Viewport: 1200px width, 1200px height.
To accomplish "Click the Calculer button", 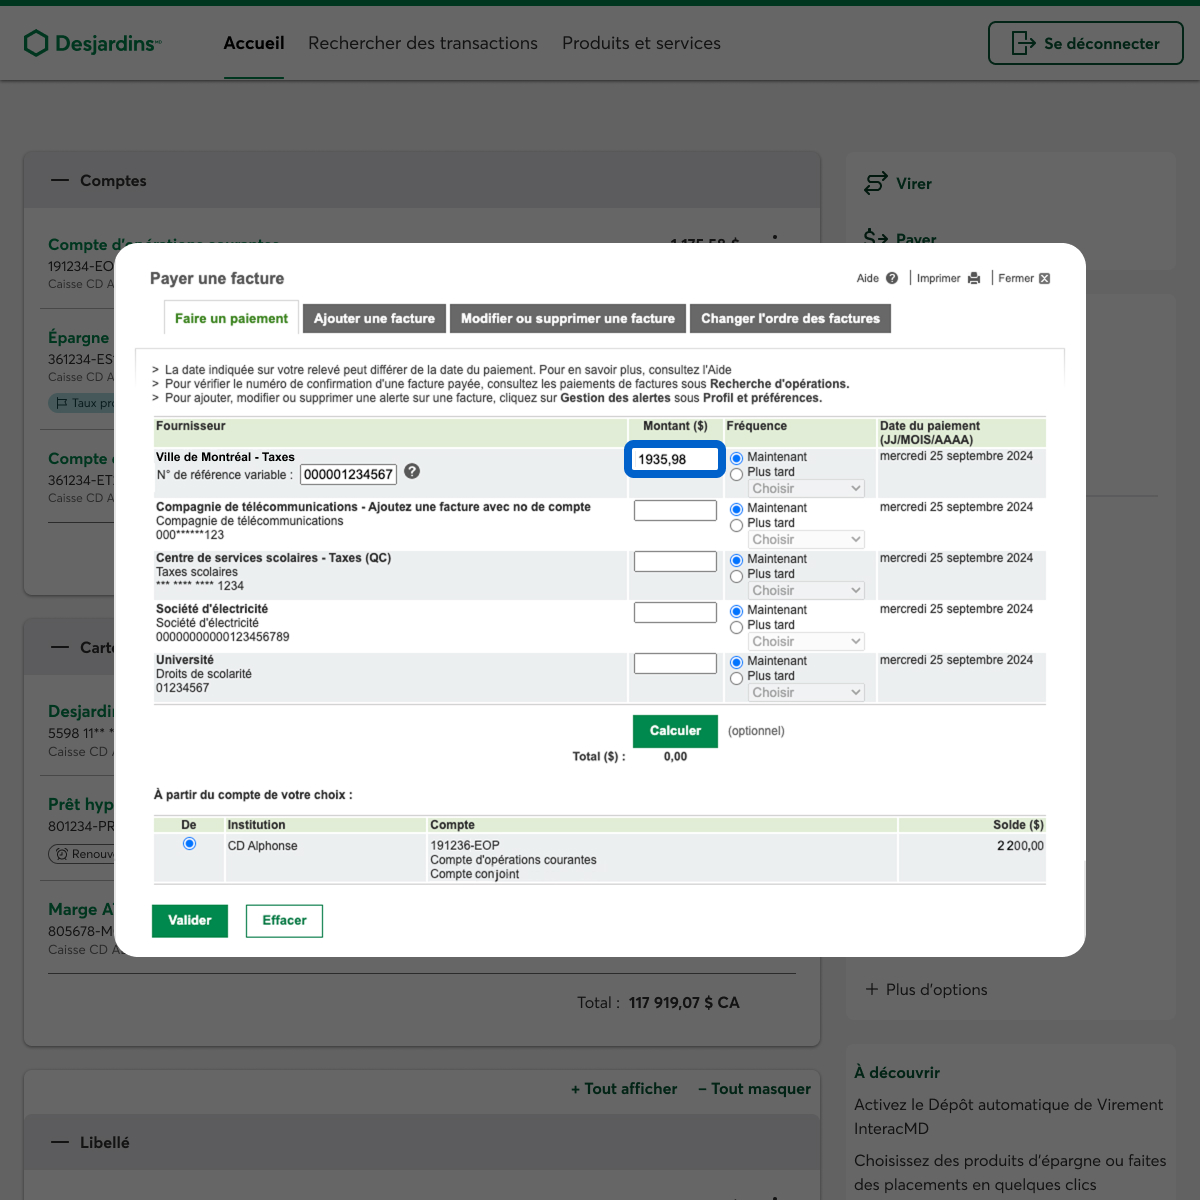I will point(675,731).
